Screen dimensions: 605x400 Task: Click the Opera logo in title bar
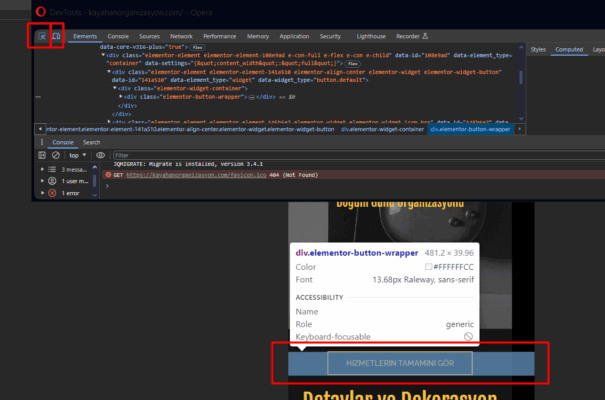pyautogui.click(x=40, y=9)
